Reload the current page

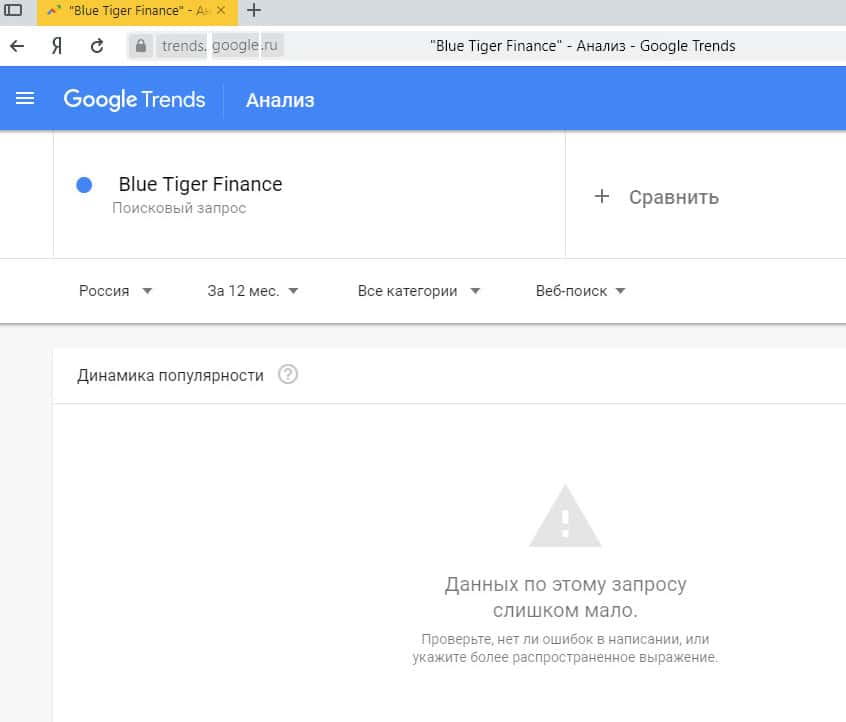(x=97, y=46)
